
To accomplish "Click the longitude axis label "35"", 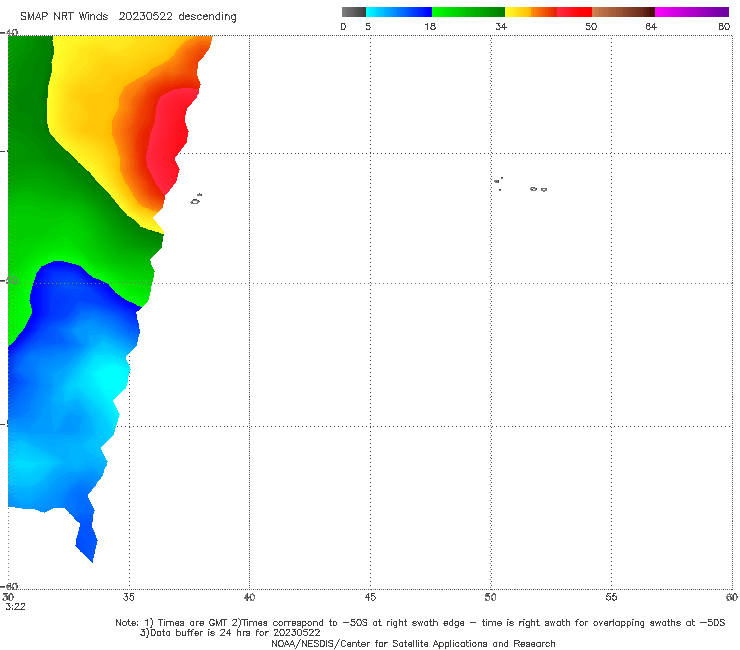I will 128,597.
